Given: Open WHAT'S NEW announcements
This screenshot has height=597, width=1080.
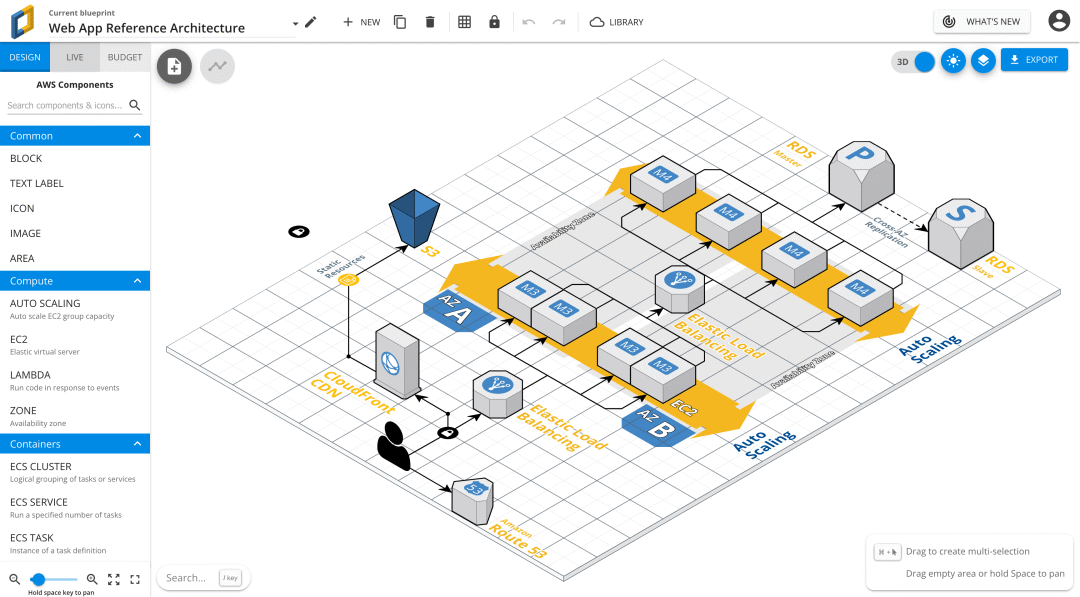Looking at the screenshot, I should [982, 21].
